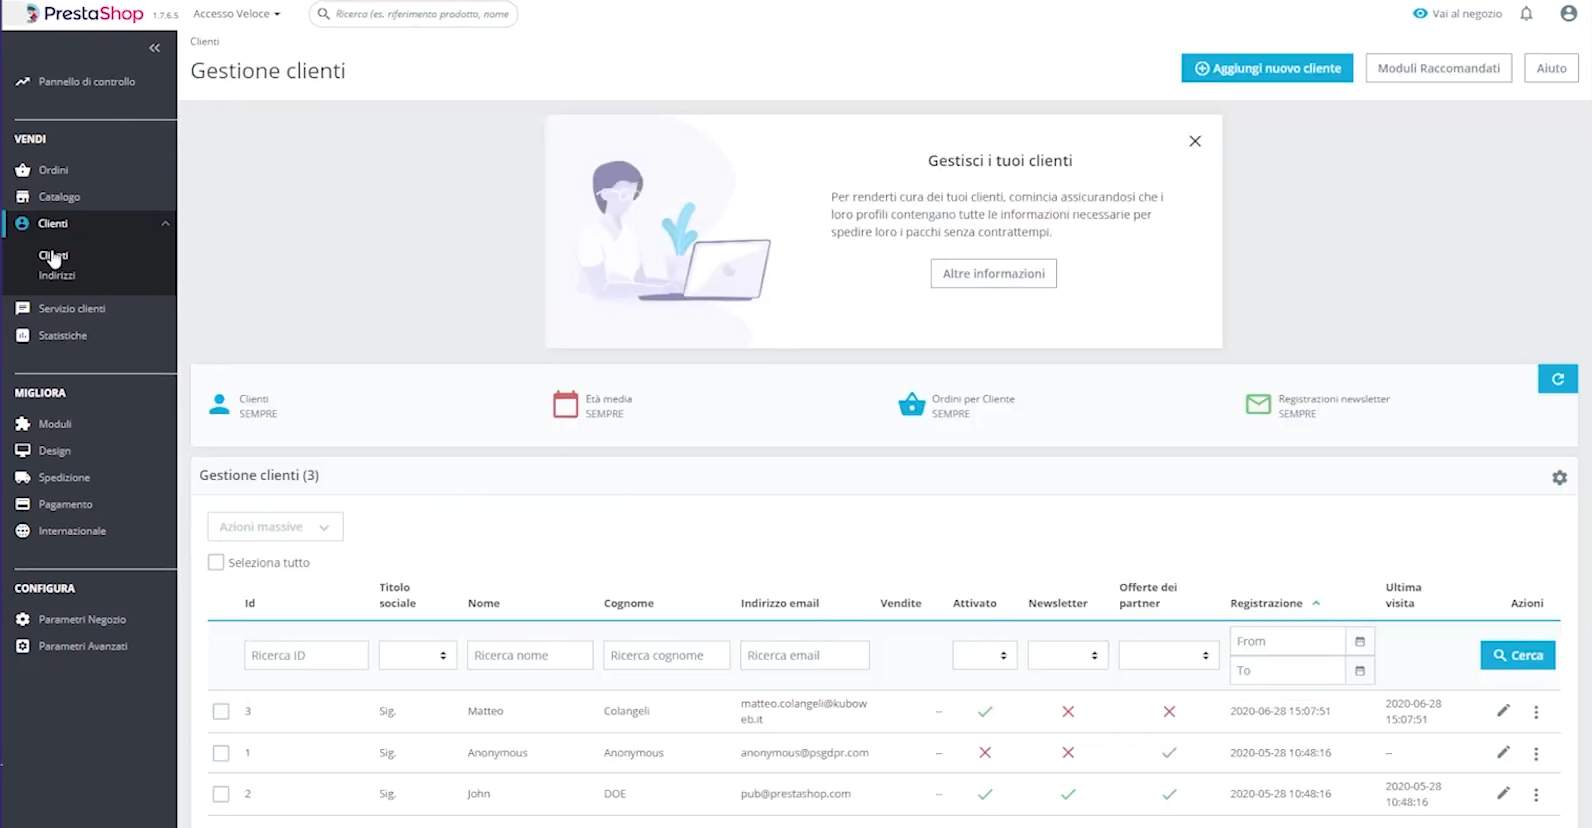The width and height of the screenshot is (1592, 828).
Task: Click the notifications bell icon
Action: [x=1526, y=14]
